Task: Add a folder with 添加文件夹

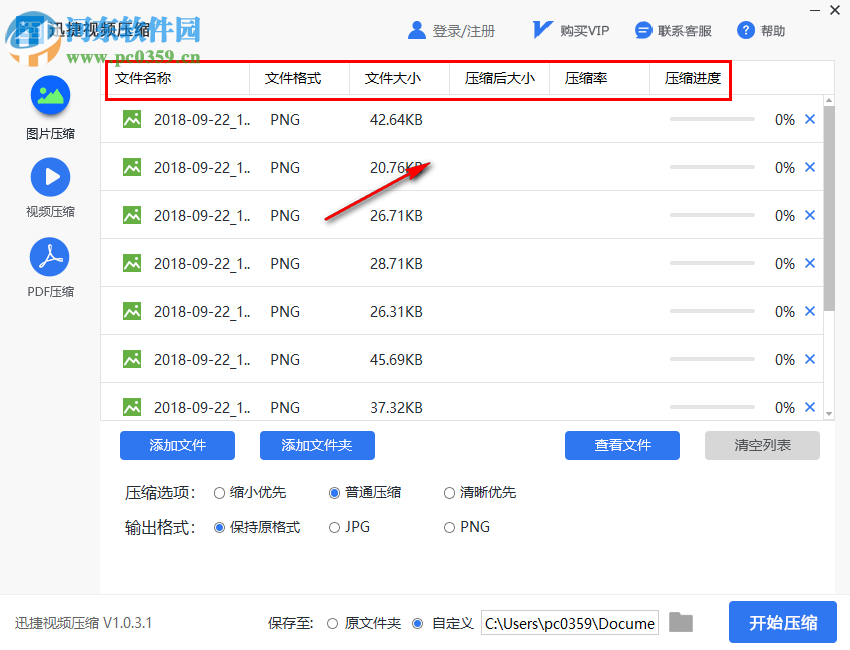Action: click(x=317, y=445)
